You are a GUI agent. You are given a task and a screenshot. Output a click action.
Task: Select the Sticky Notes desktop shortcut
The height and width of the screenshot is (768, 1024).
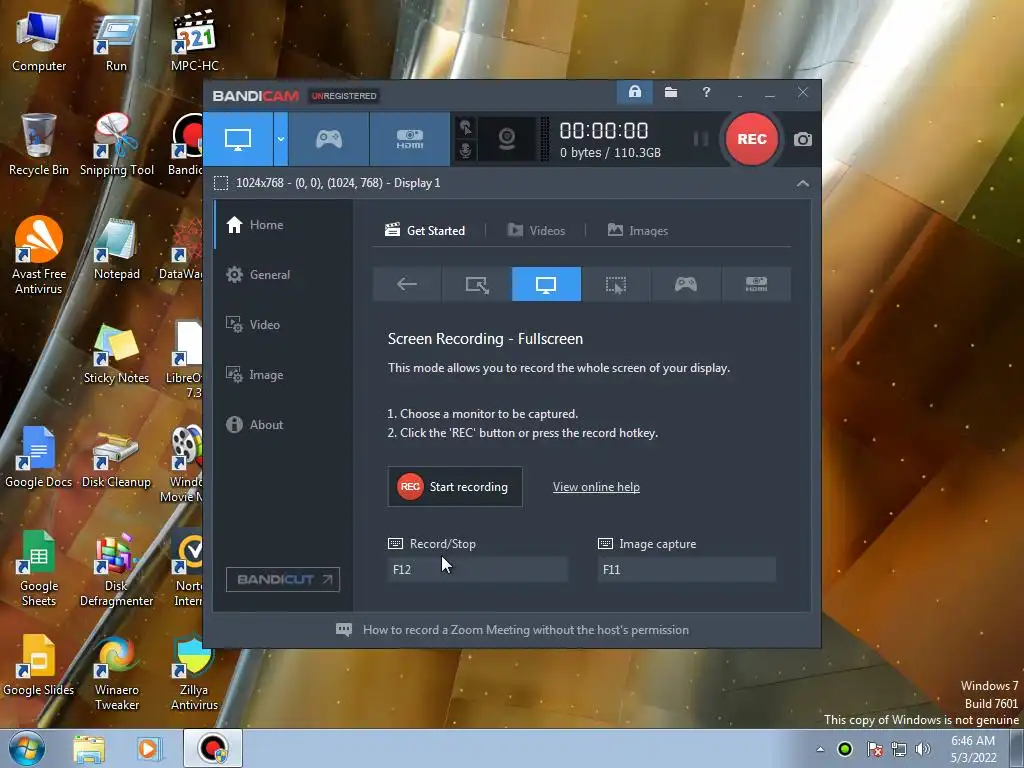point(116,353)
